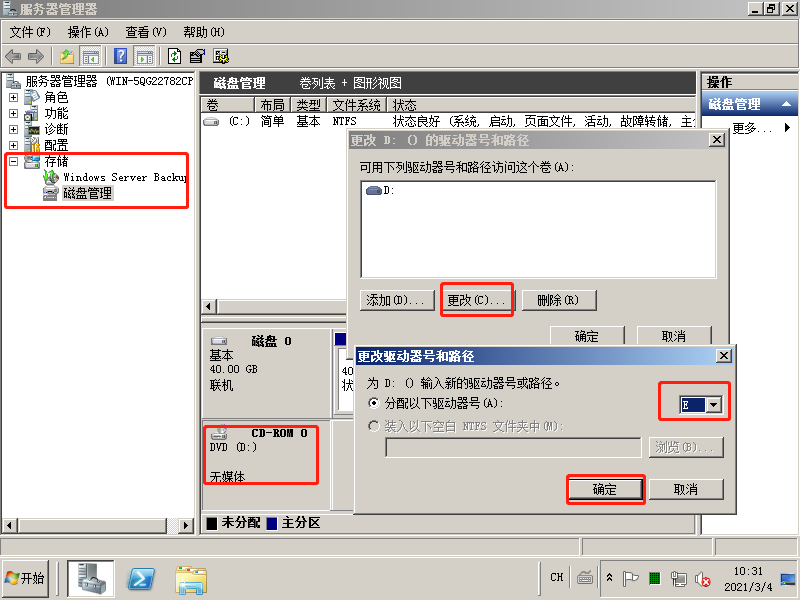800x600 pixels.
Task: Click the Refresh toolbar icon
Action: (x=174, y=56)
